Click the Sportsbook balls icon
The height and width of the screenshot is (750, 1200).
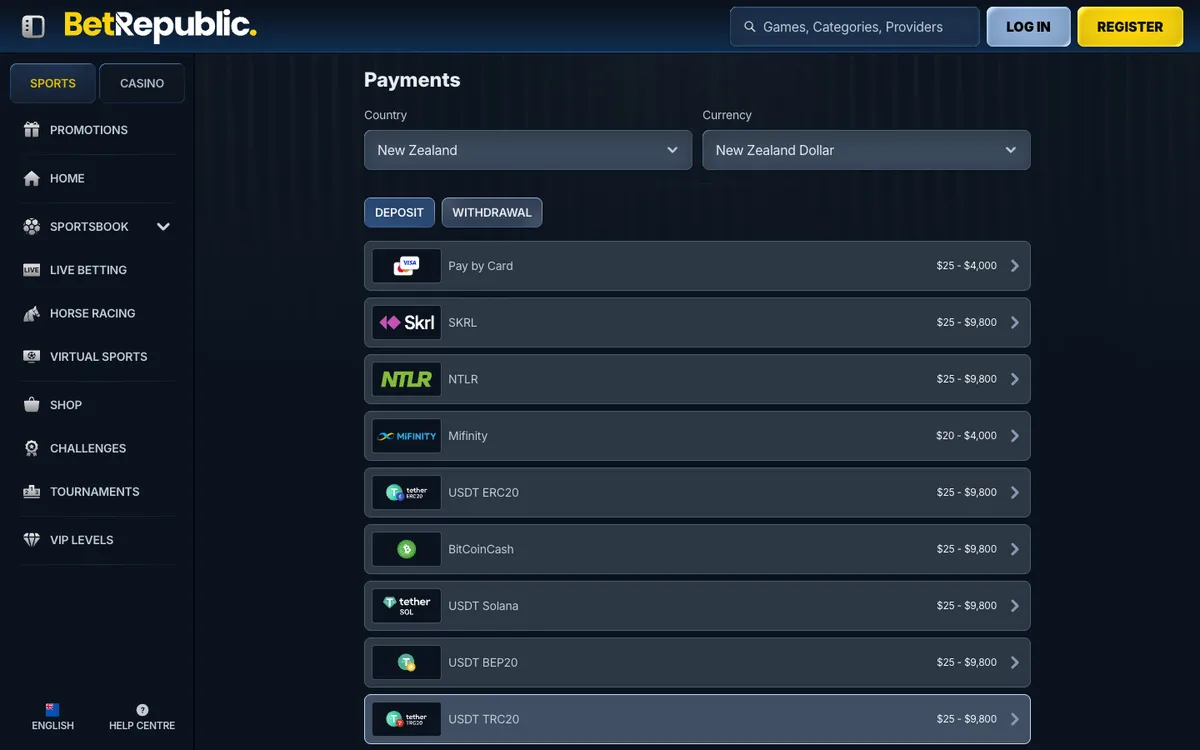point(32,227)
